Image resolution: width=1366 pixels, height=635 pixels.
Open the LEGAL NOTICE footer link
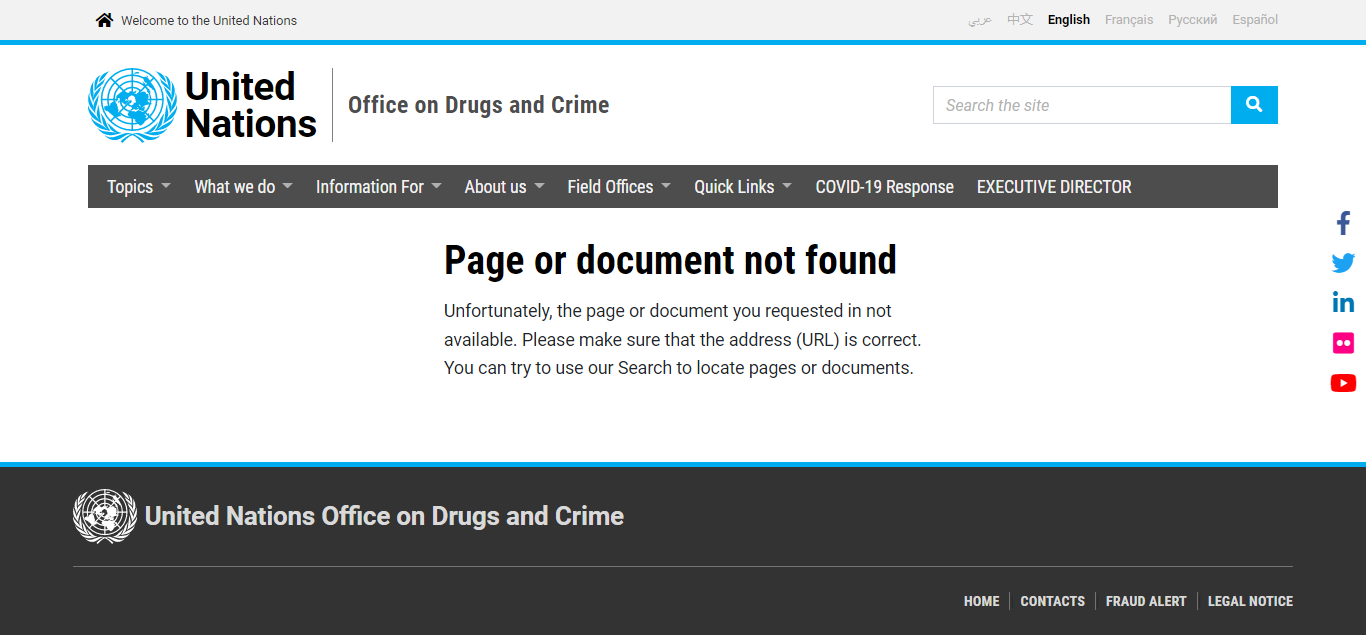[1250, 601]
